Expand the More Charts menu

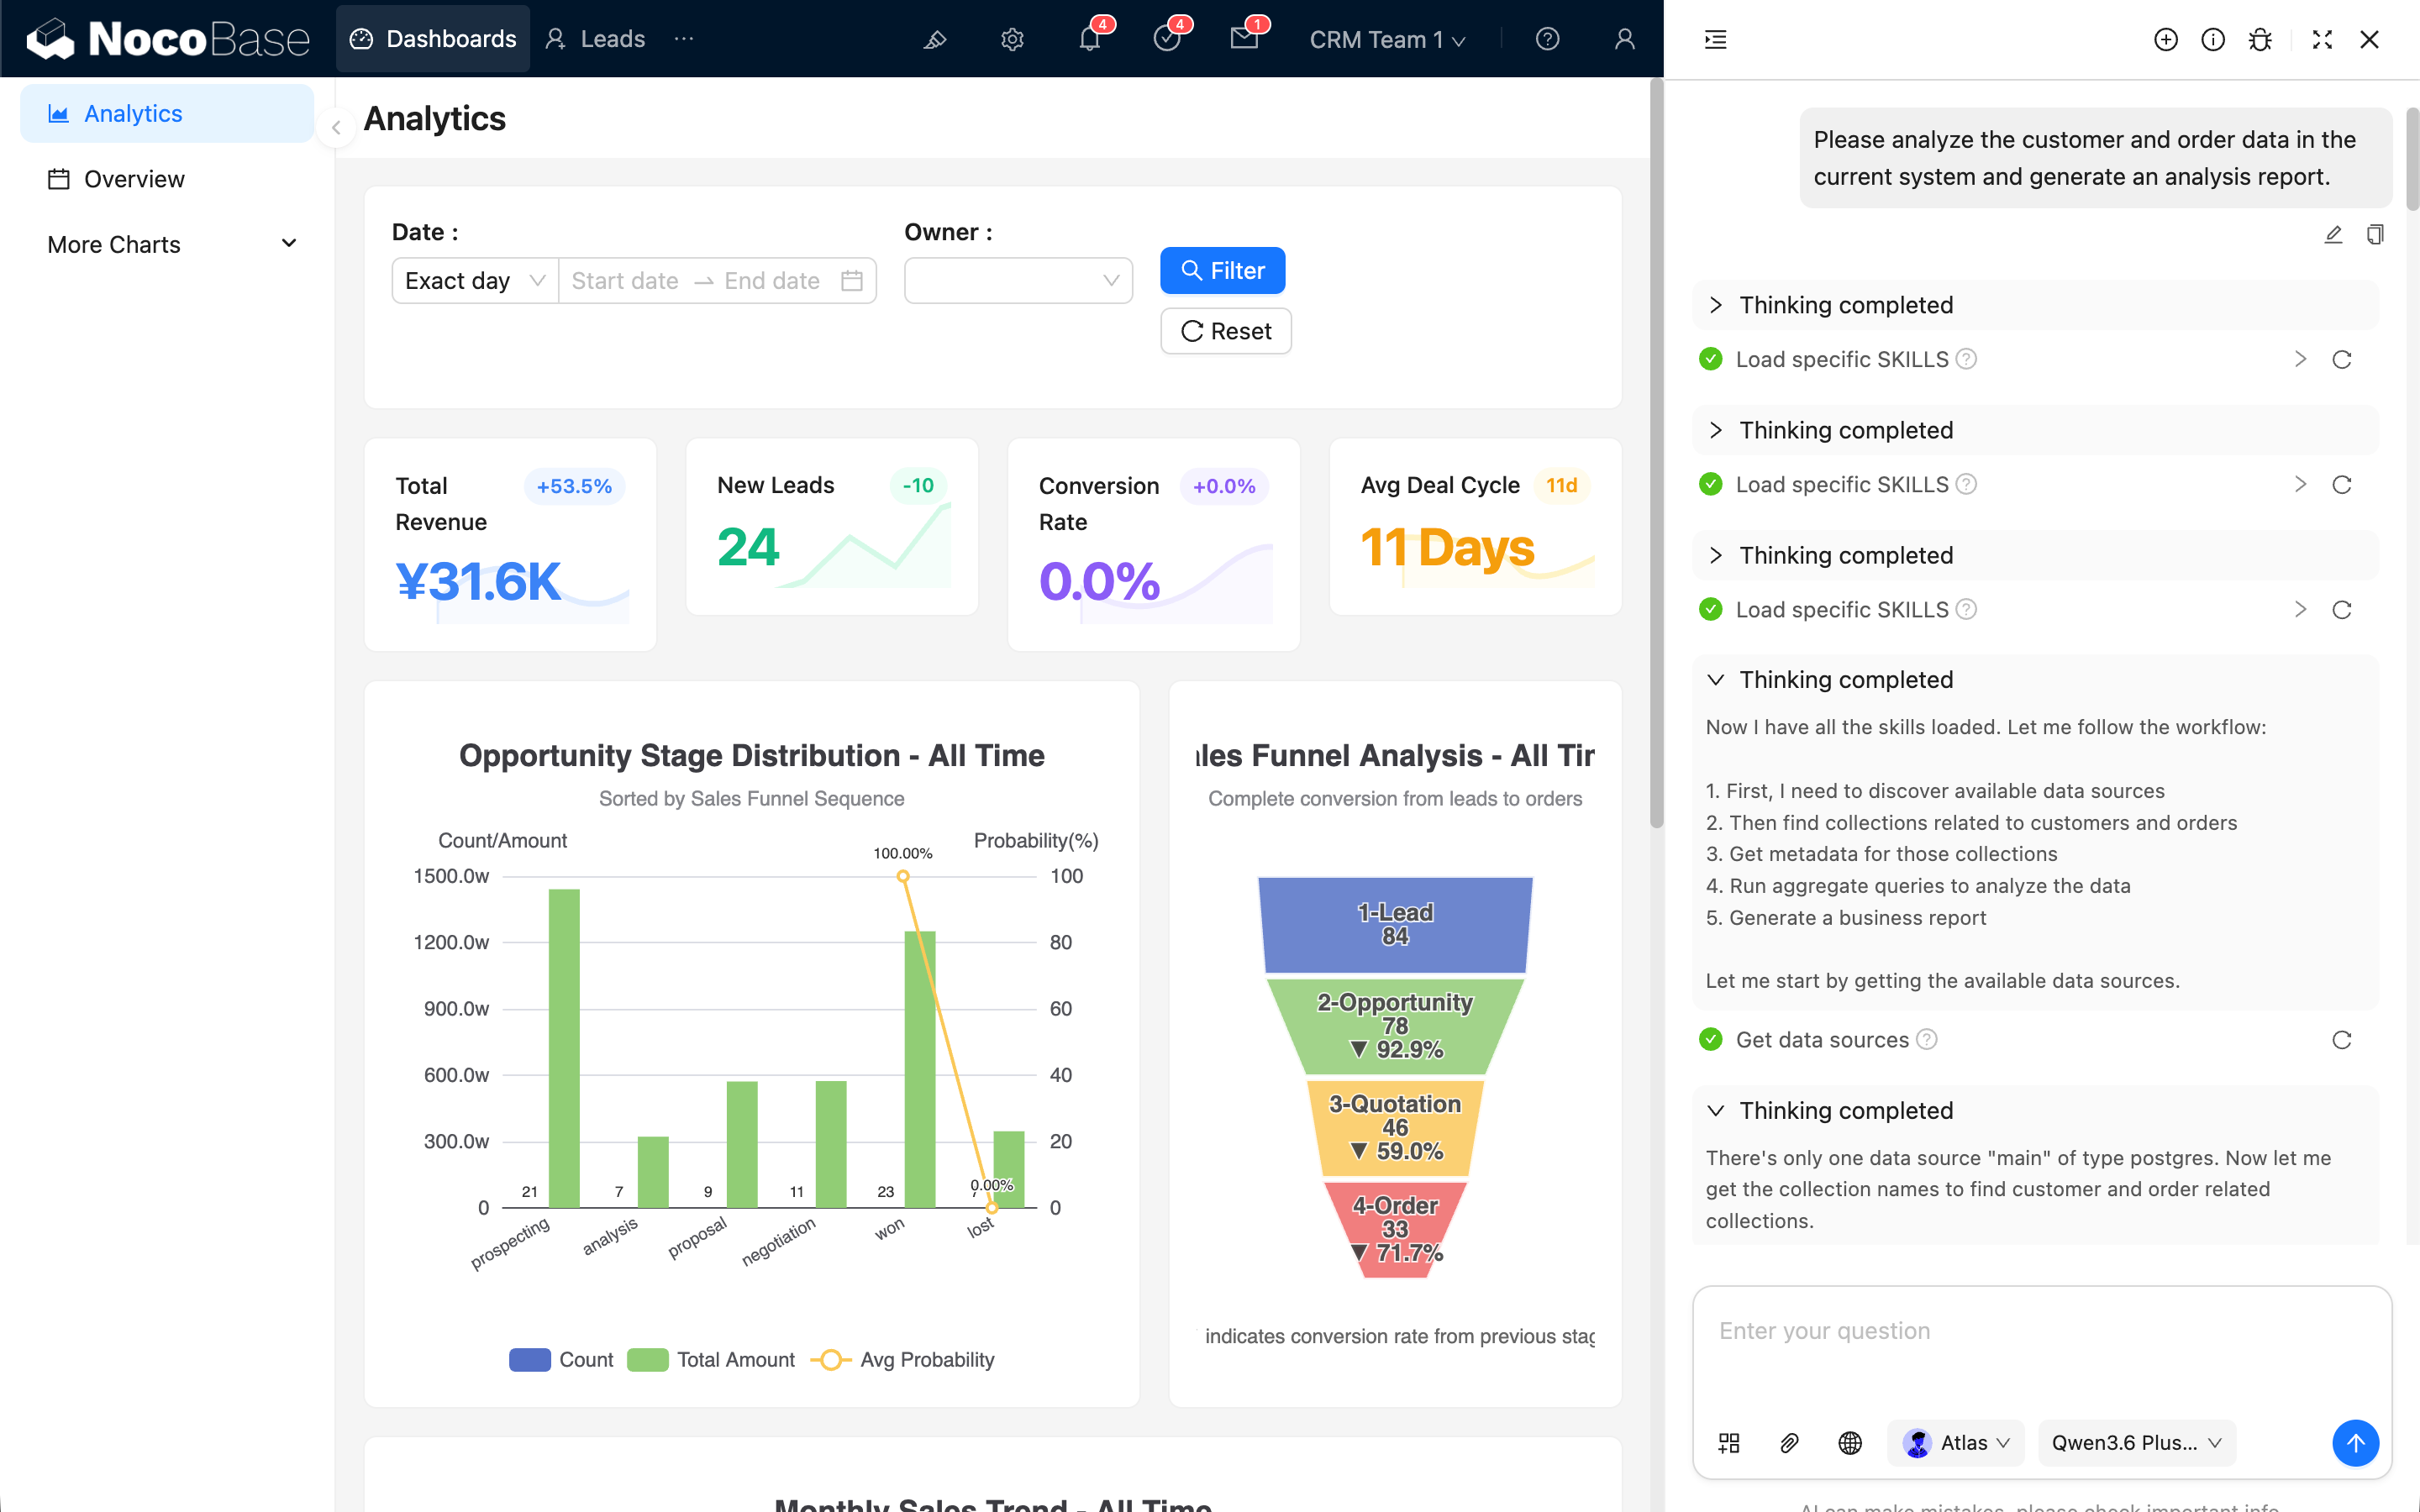[x=170, y=244]
